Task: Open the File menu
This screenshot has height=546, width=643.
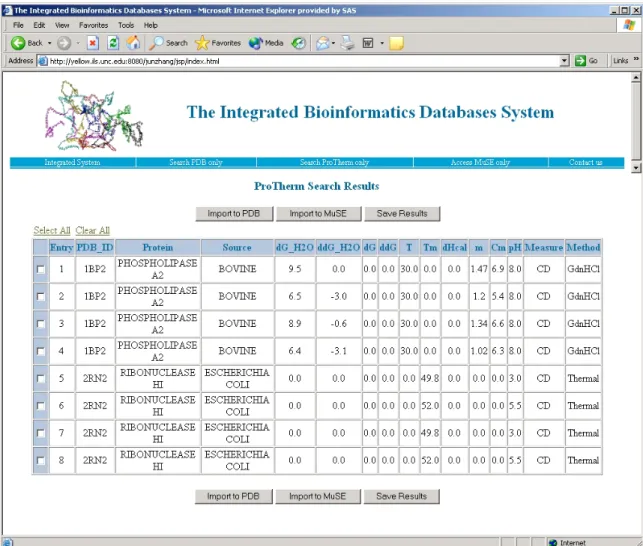Action: (18, 25)
